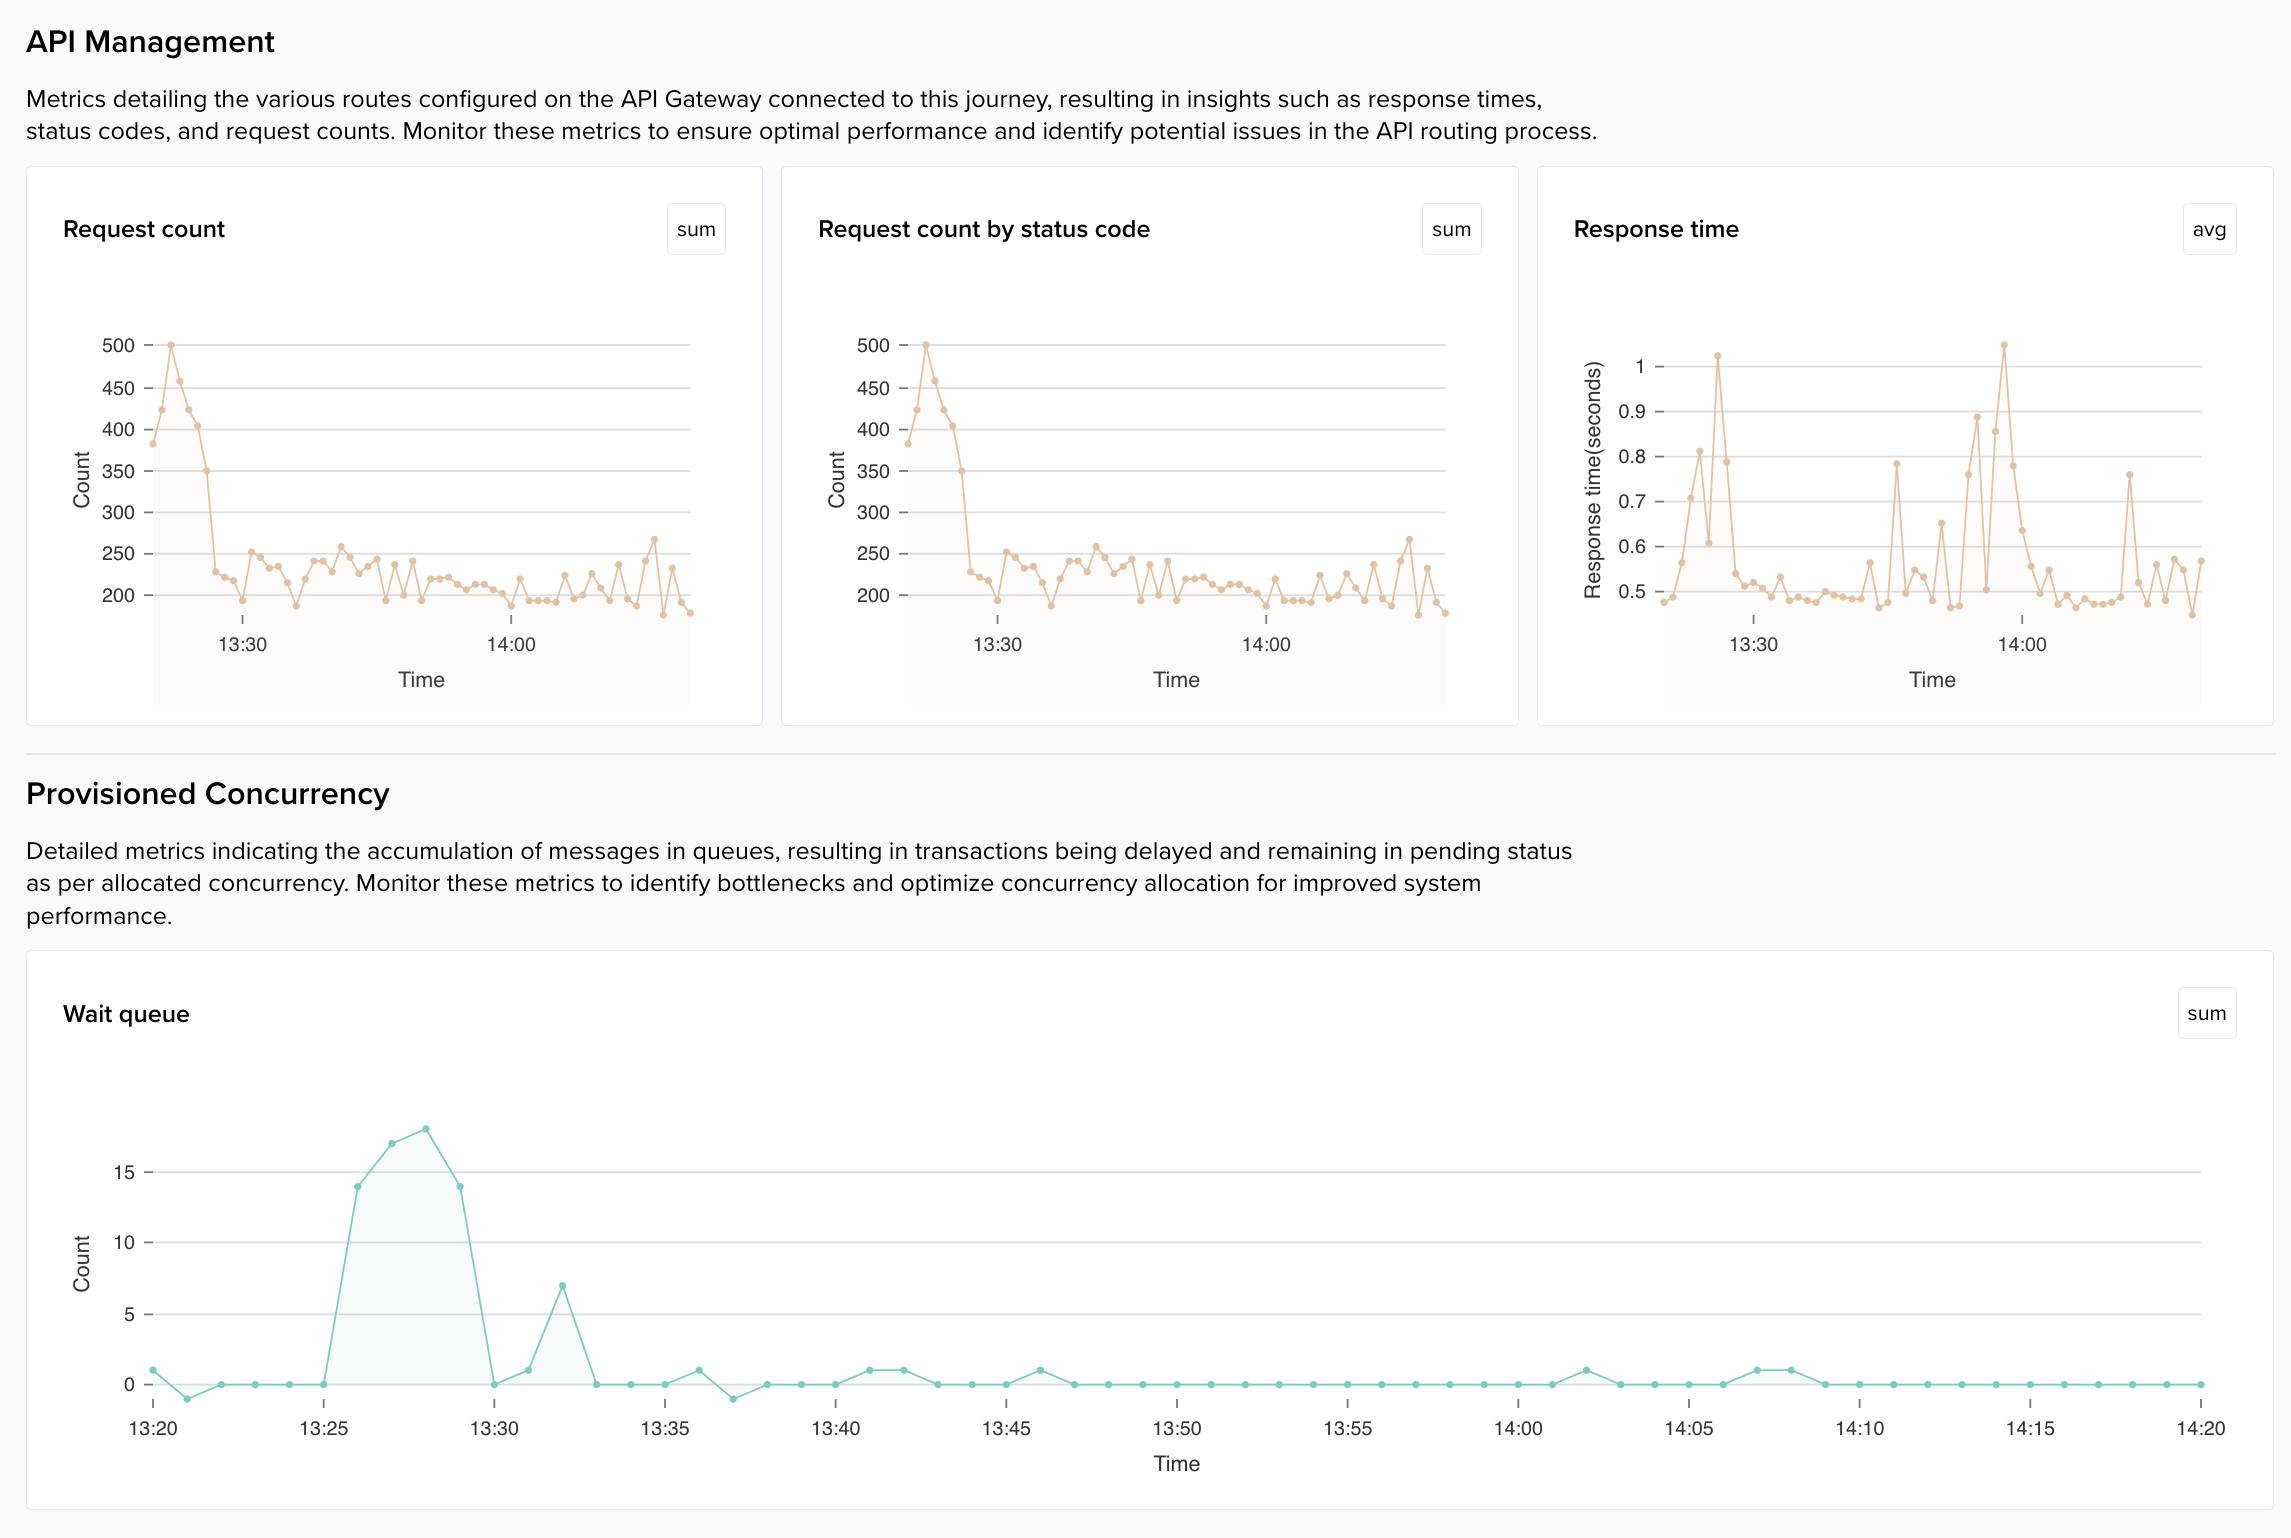
Task: Open the Request count sum aggregation dropdown
Action: click(696, 229)
